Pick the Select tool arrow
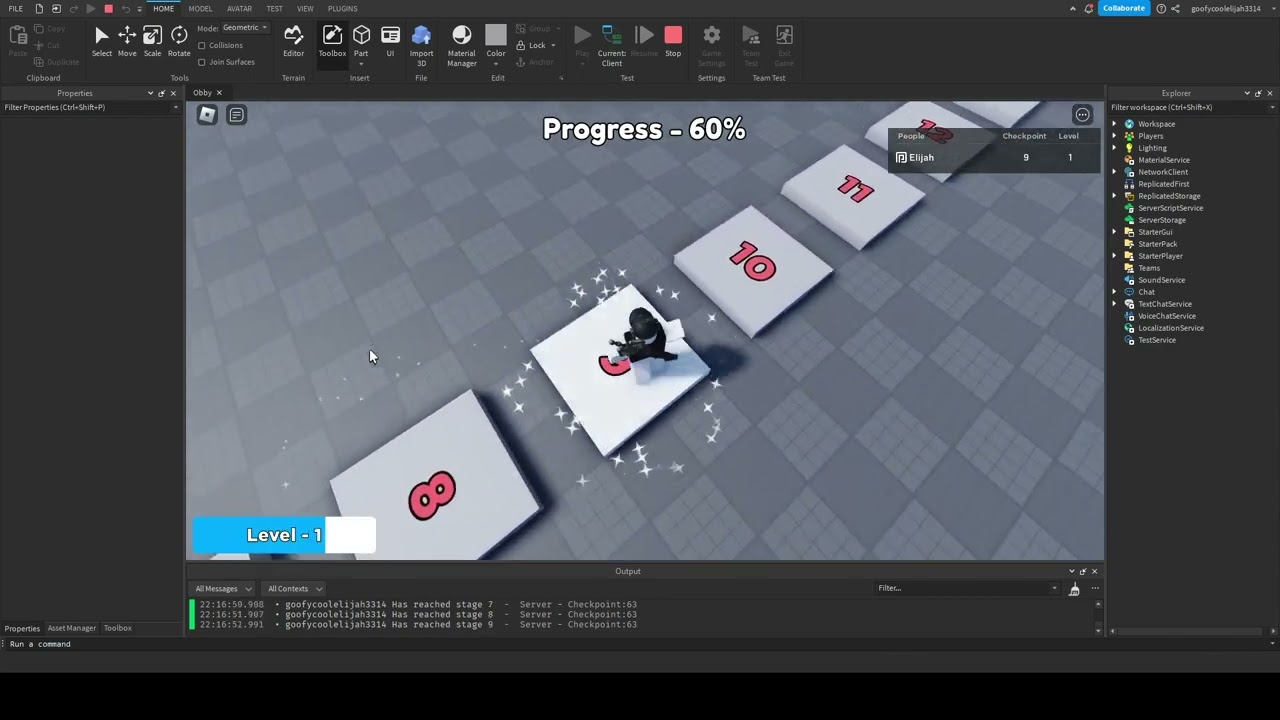Image resolution: width=1280 pixels, height=720 pixels. 102,41
